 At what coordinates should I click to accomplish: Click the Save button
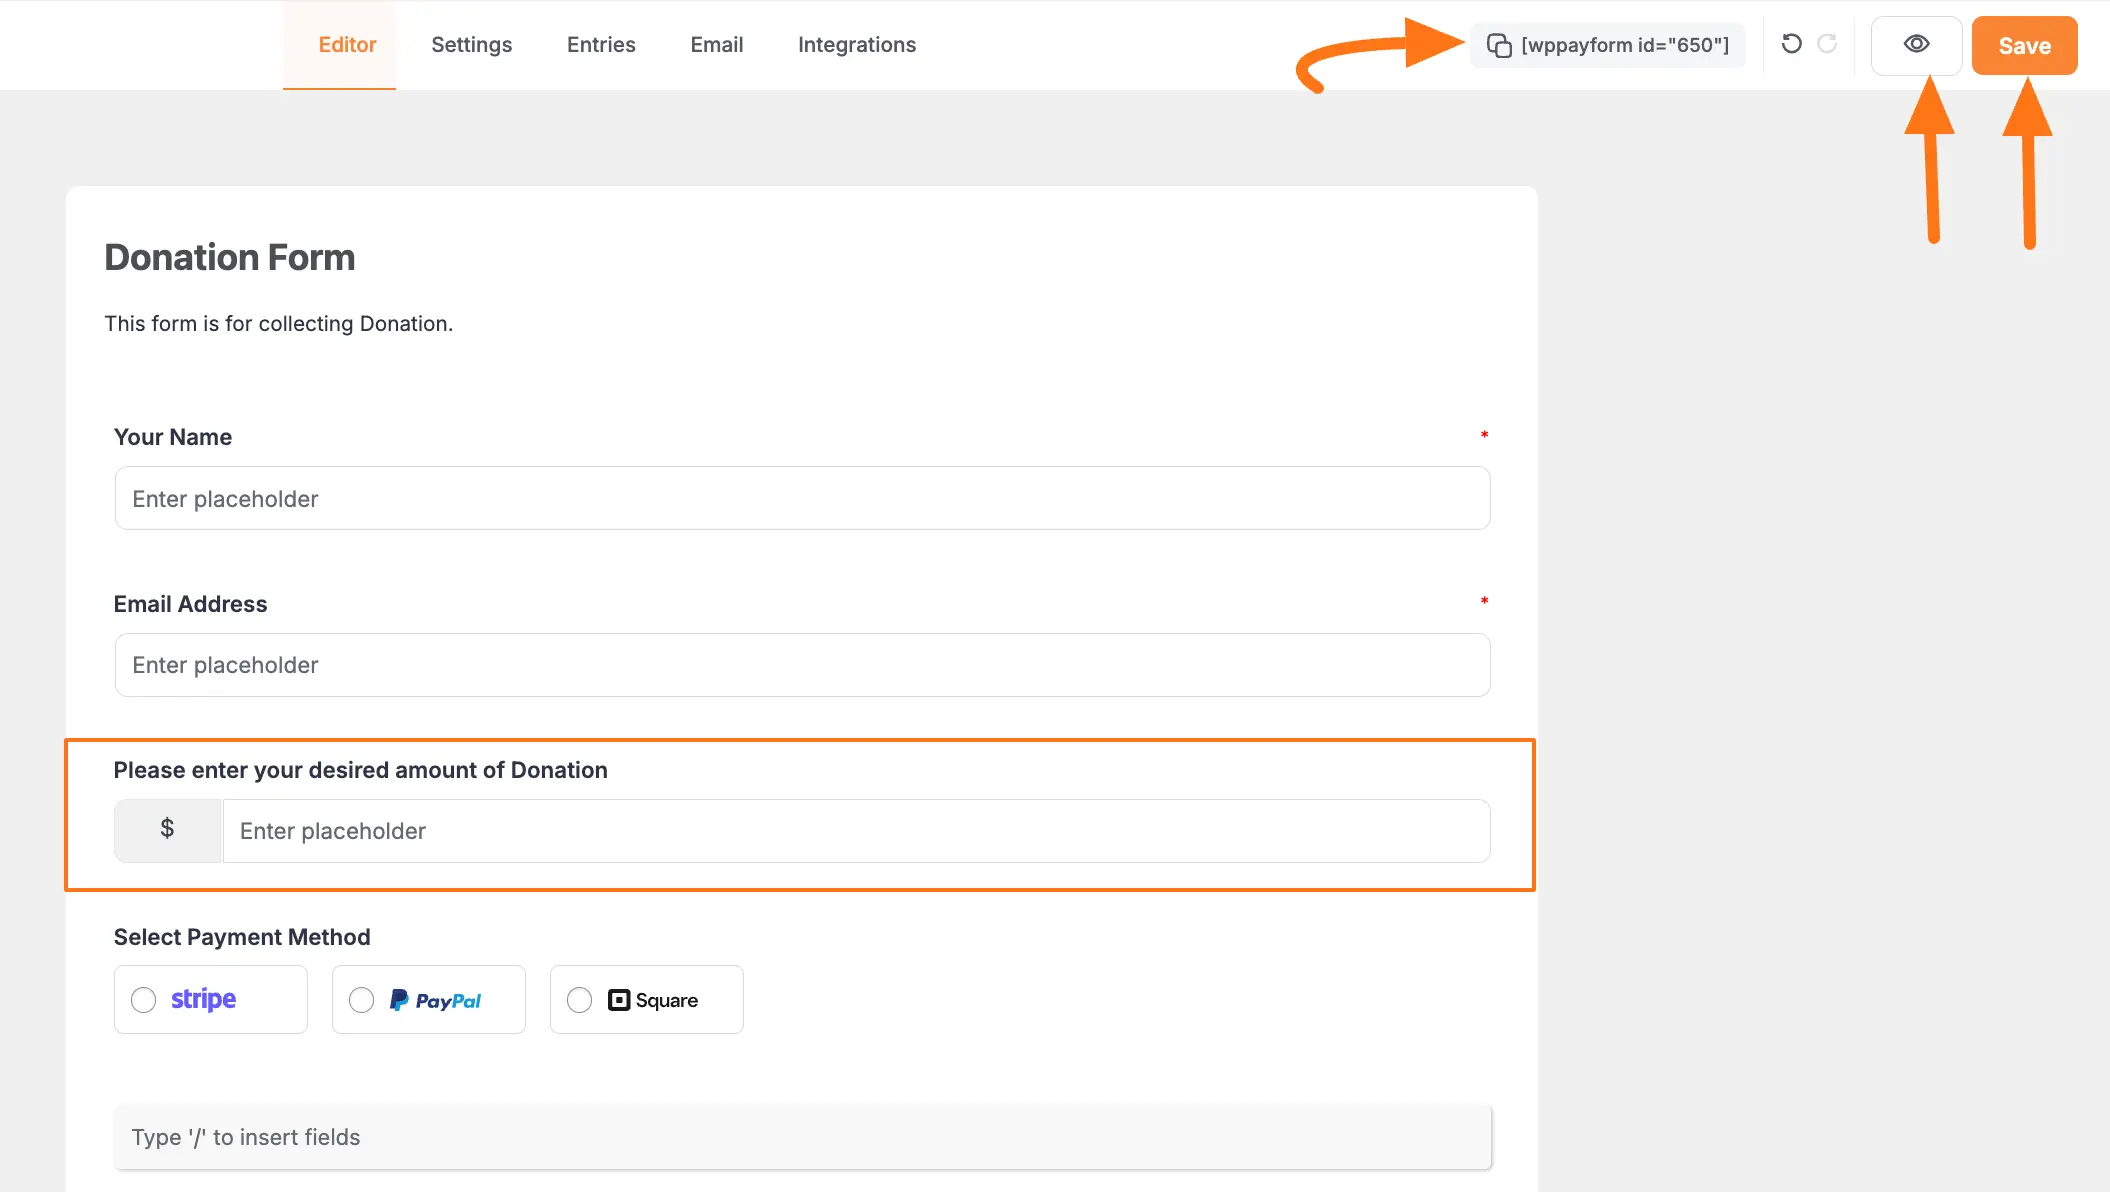pyautogui.click(x=2024, y=44)
